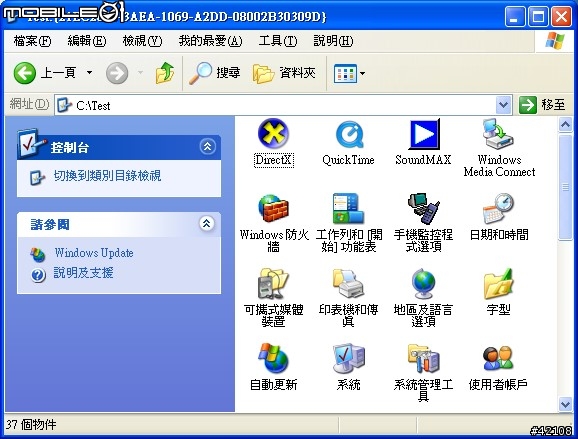Viewport: 578px width, 439px height.
Task: Open the 我的最愛(A) menu
Action: pyautogui.click(x=210, y=41)
